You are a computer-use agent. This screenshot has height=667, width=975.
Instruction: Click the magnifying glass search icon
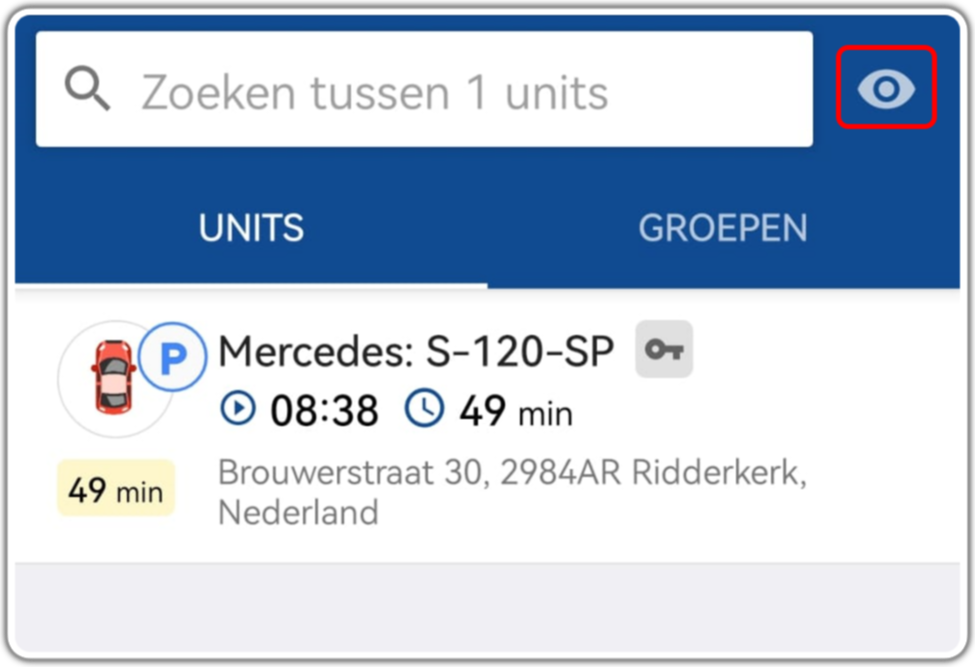(x=88, y=90)
